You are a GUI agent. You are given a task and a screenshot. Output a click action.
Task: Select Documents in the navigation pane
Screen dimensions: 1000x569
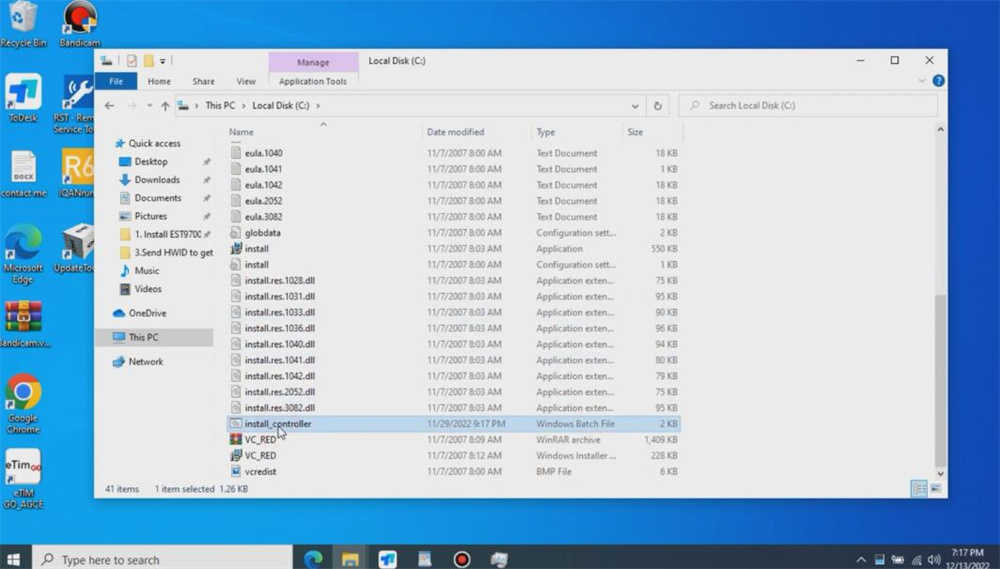[x=158, y=198]
